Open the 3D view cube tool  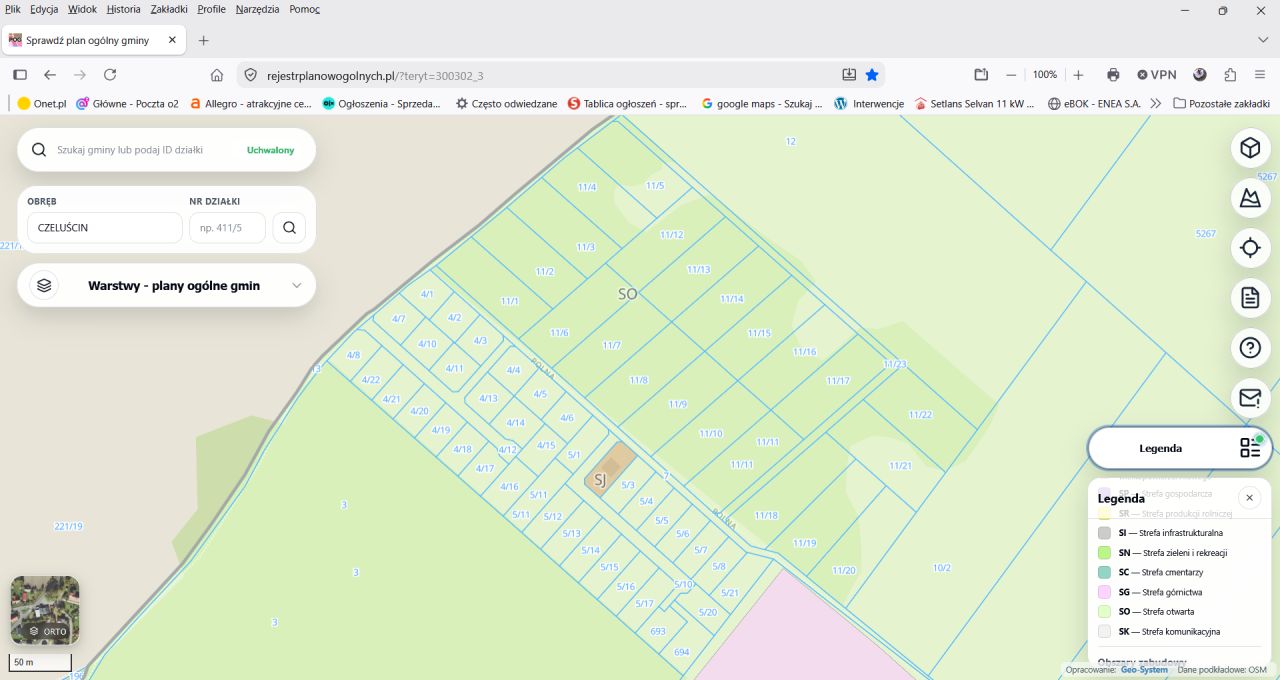click(x=1250, y=148)
